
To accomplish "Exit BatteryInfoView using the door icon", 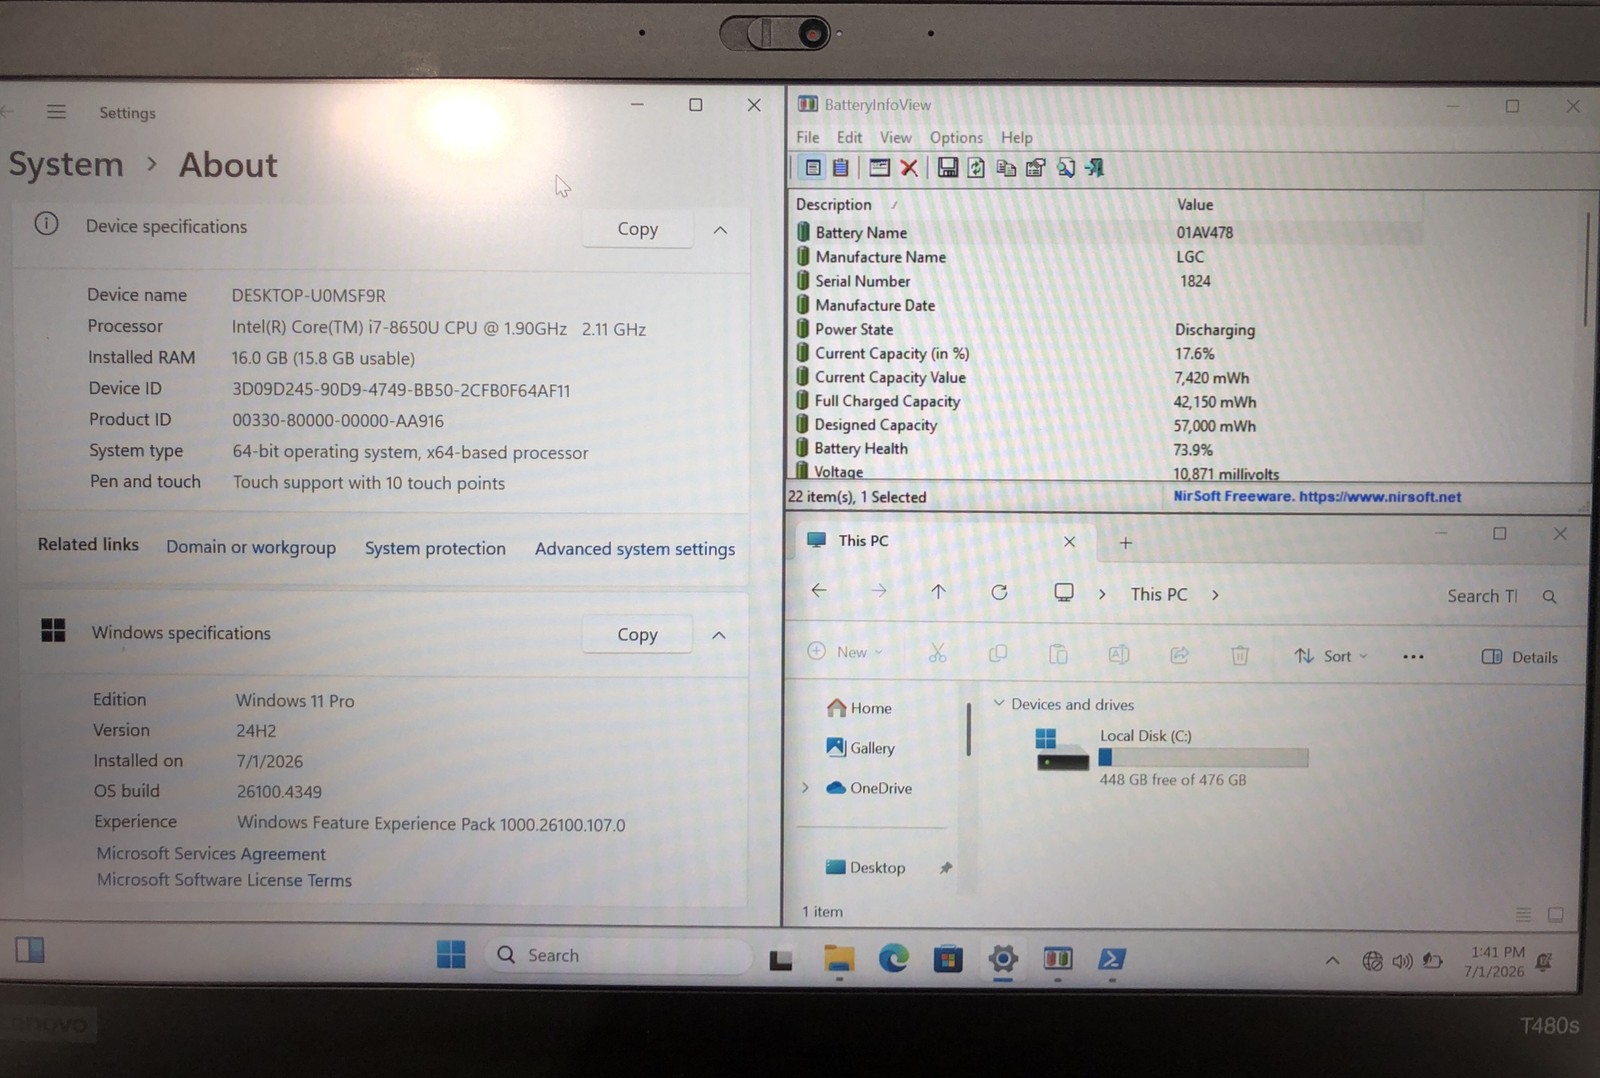I will (1095, 168).
